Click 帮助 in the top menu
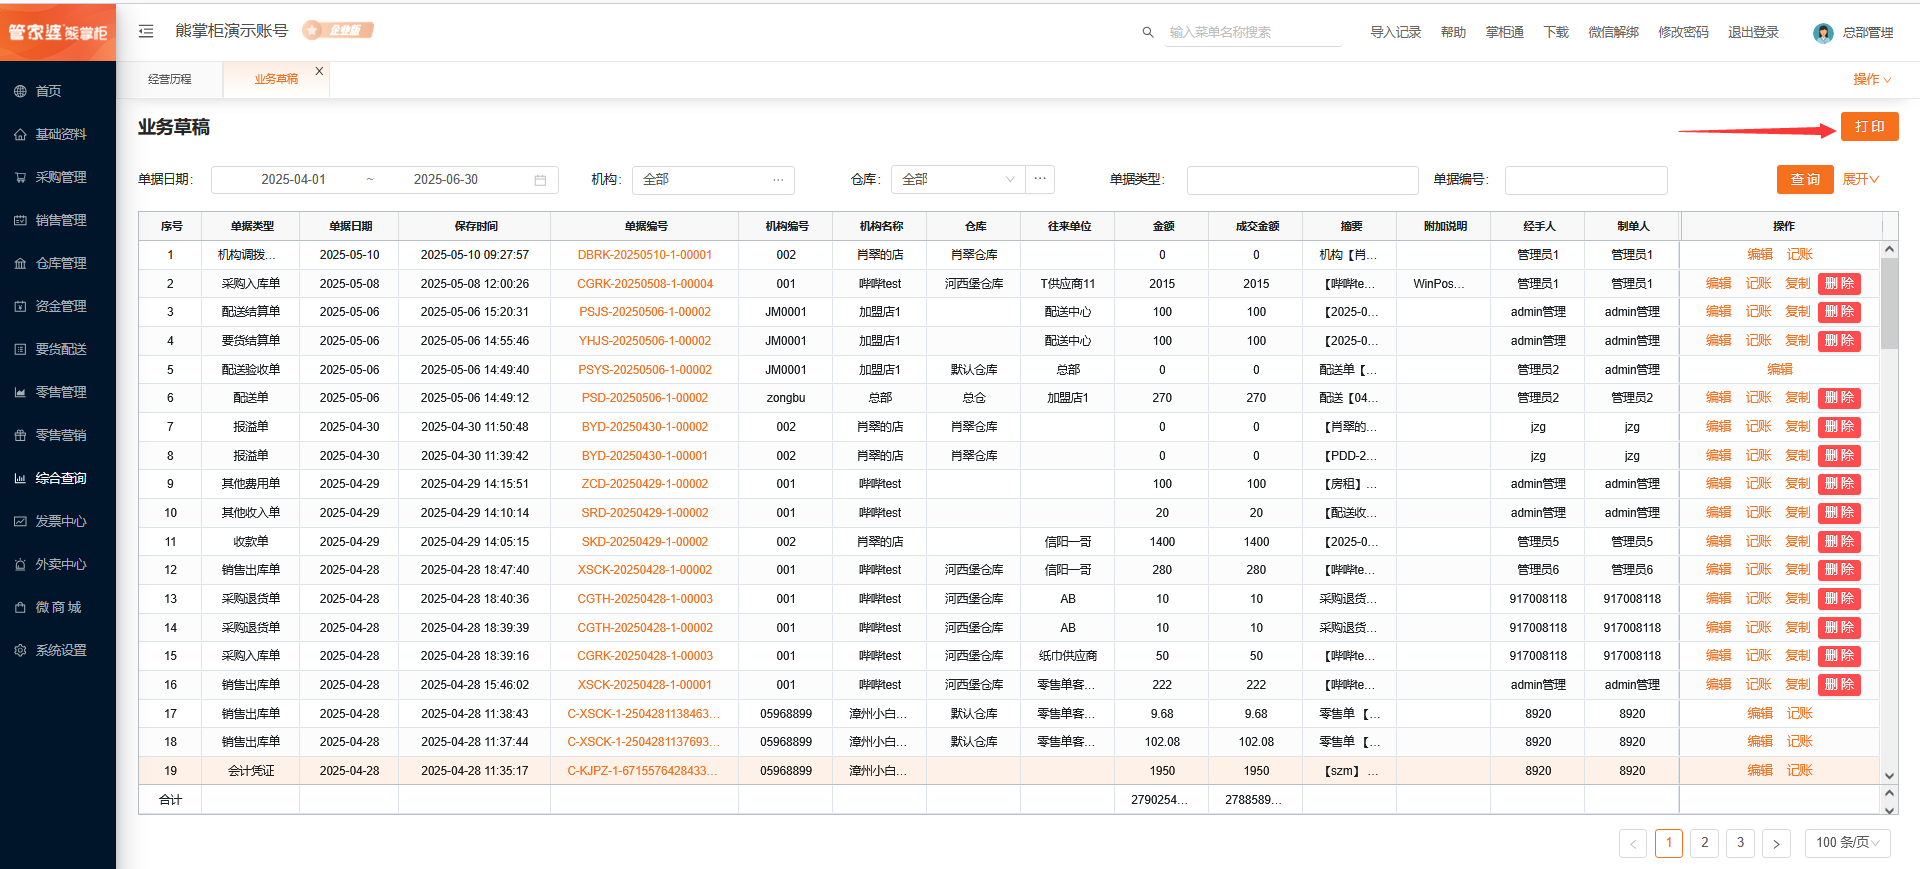Screen dimensions: 1920x869 (x=1453, y=32)
